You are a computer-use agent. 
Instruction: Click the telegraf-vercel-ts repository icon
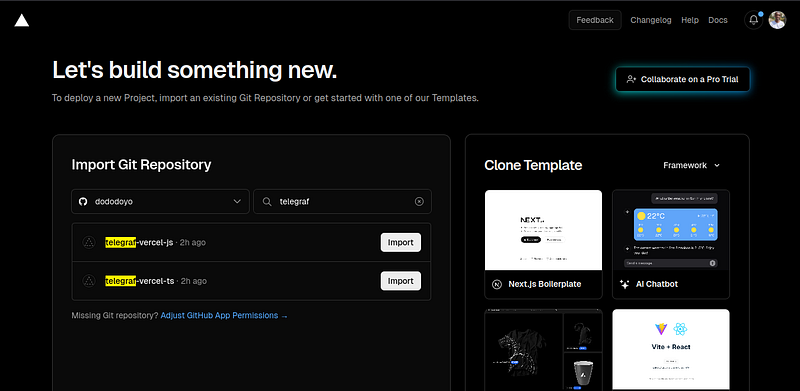(x=89, y=281)
